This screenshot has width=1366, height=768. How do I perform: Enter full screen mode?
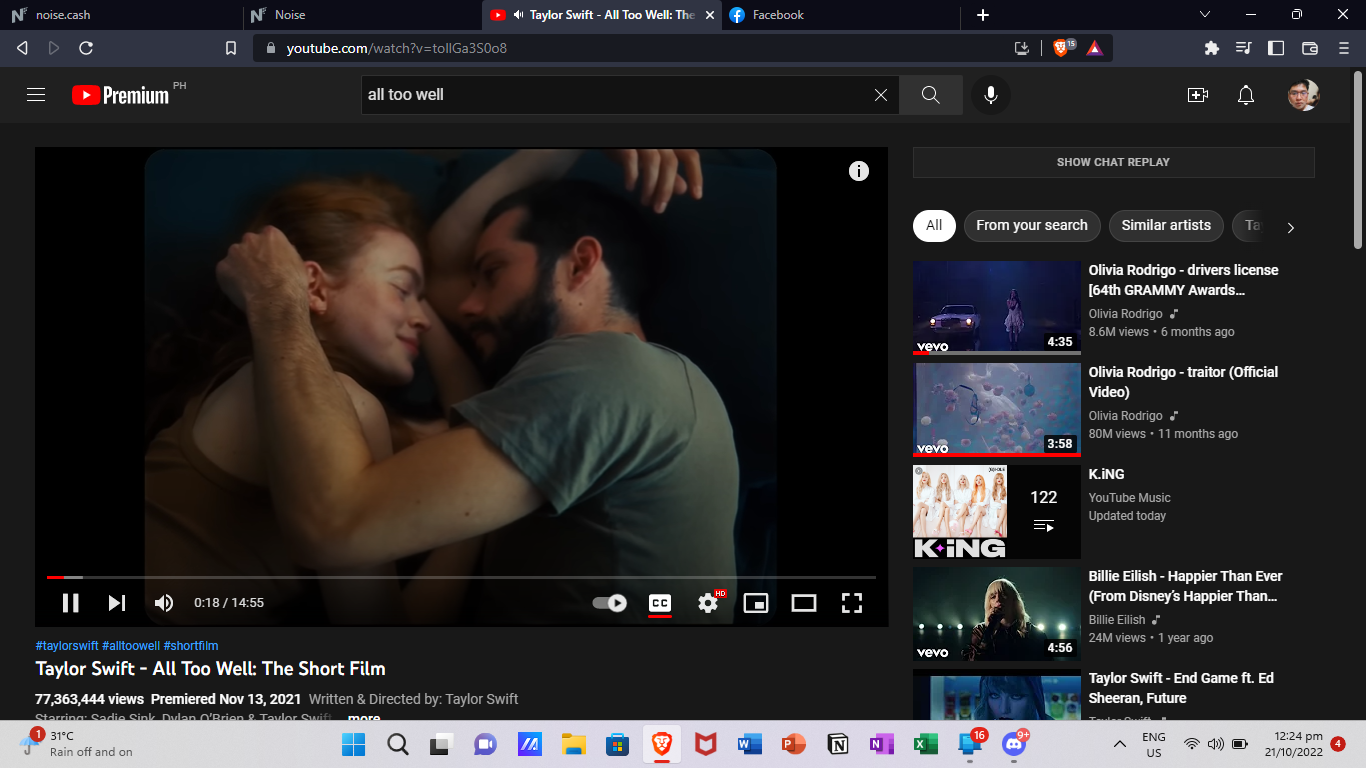click(852, 603)
